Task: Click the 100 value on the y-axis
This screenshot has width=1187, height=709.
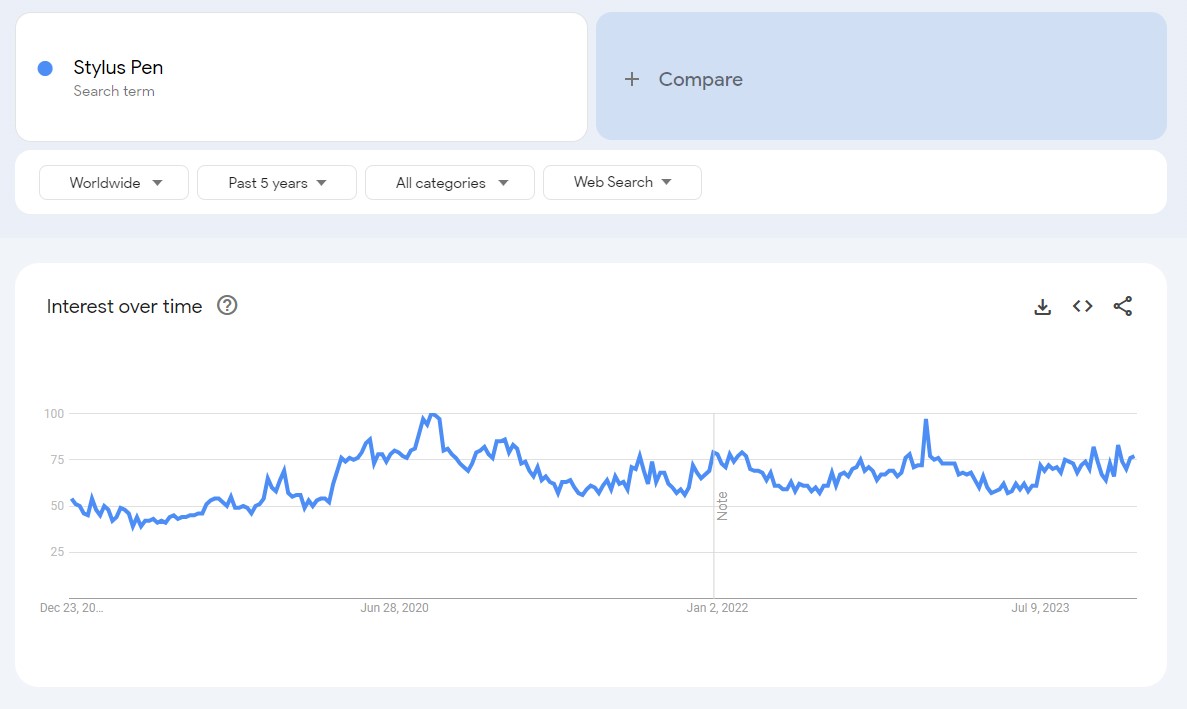Action: [x=54, y=413]
